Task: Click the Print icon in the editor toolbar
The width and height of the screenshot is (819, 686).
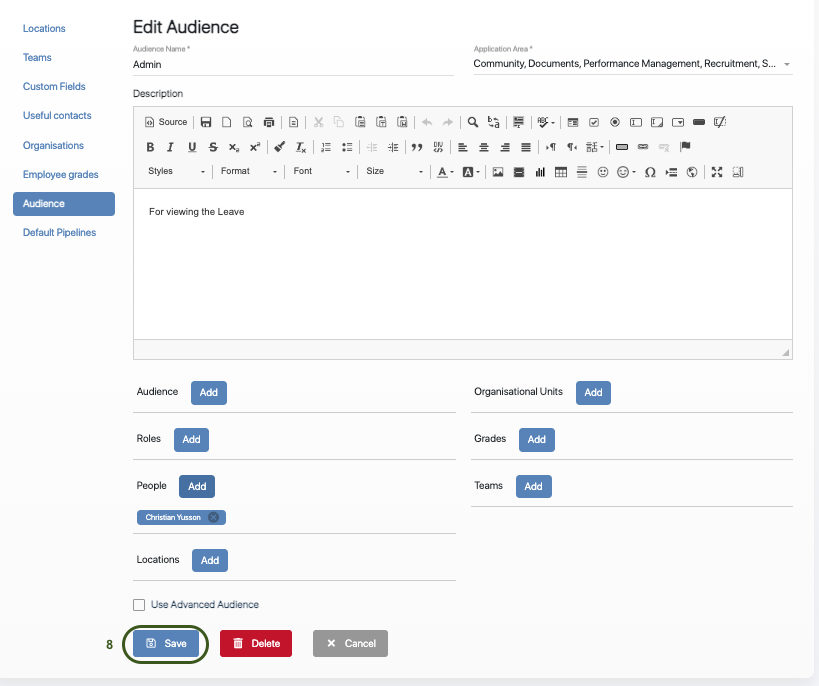Action: click(x=268, y=122)
